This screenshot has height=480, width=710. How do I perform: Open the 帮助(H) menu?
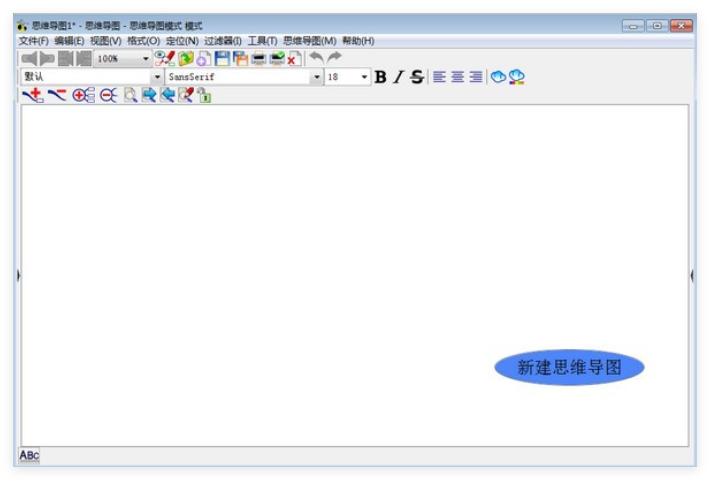point(358,41)
